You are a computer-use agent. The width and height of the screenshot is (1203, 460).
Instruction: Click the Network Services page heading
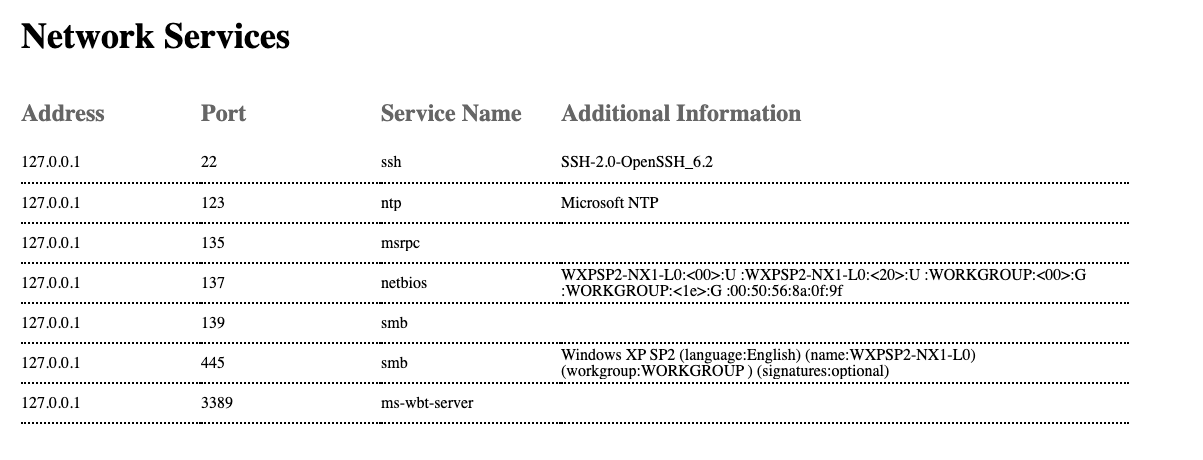point(155,37)
